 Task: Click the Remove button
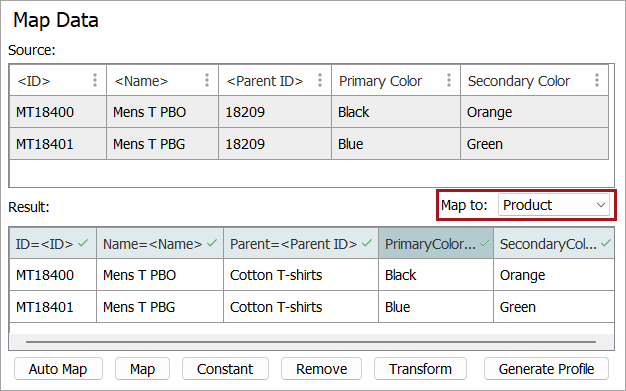(321, 369)
